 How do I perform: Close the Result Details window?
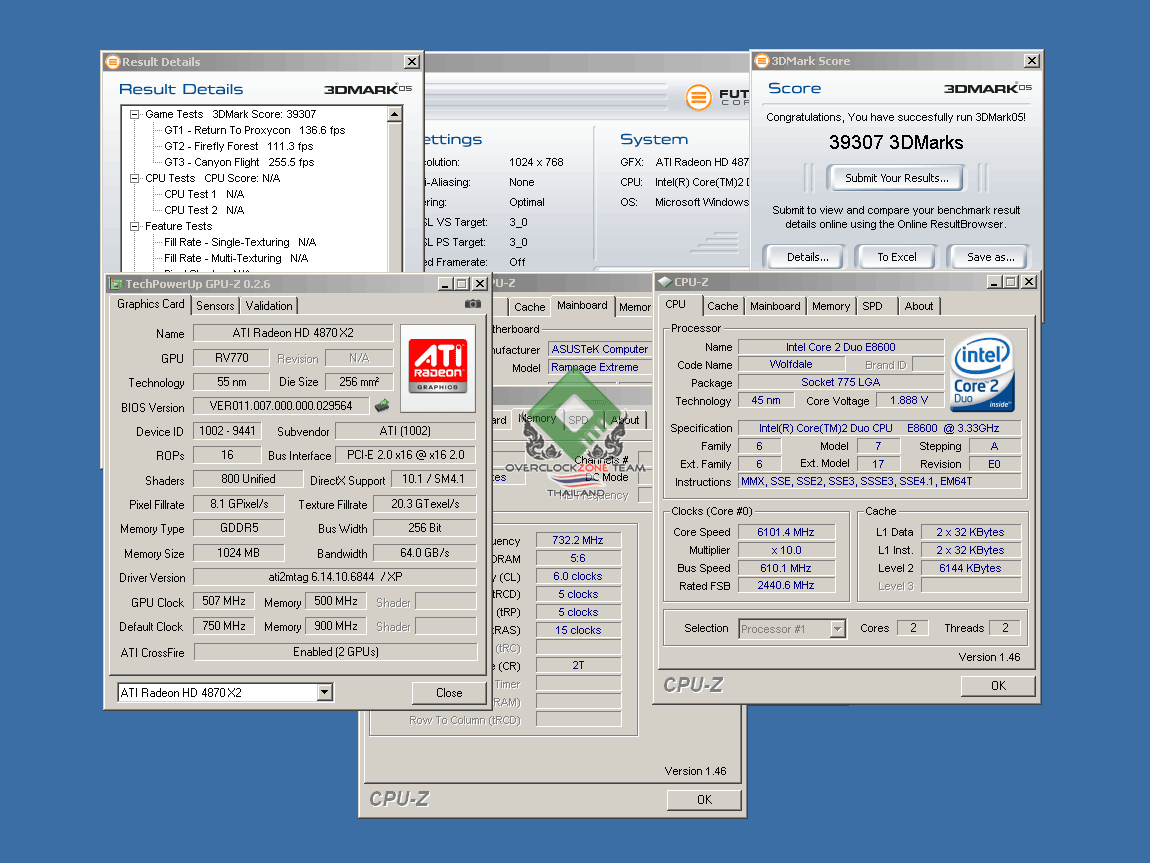click(412, 62)
